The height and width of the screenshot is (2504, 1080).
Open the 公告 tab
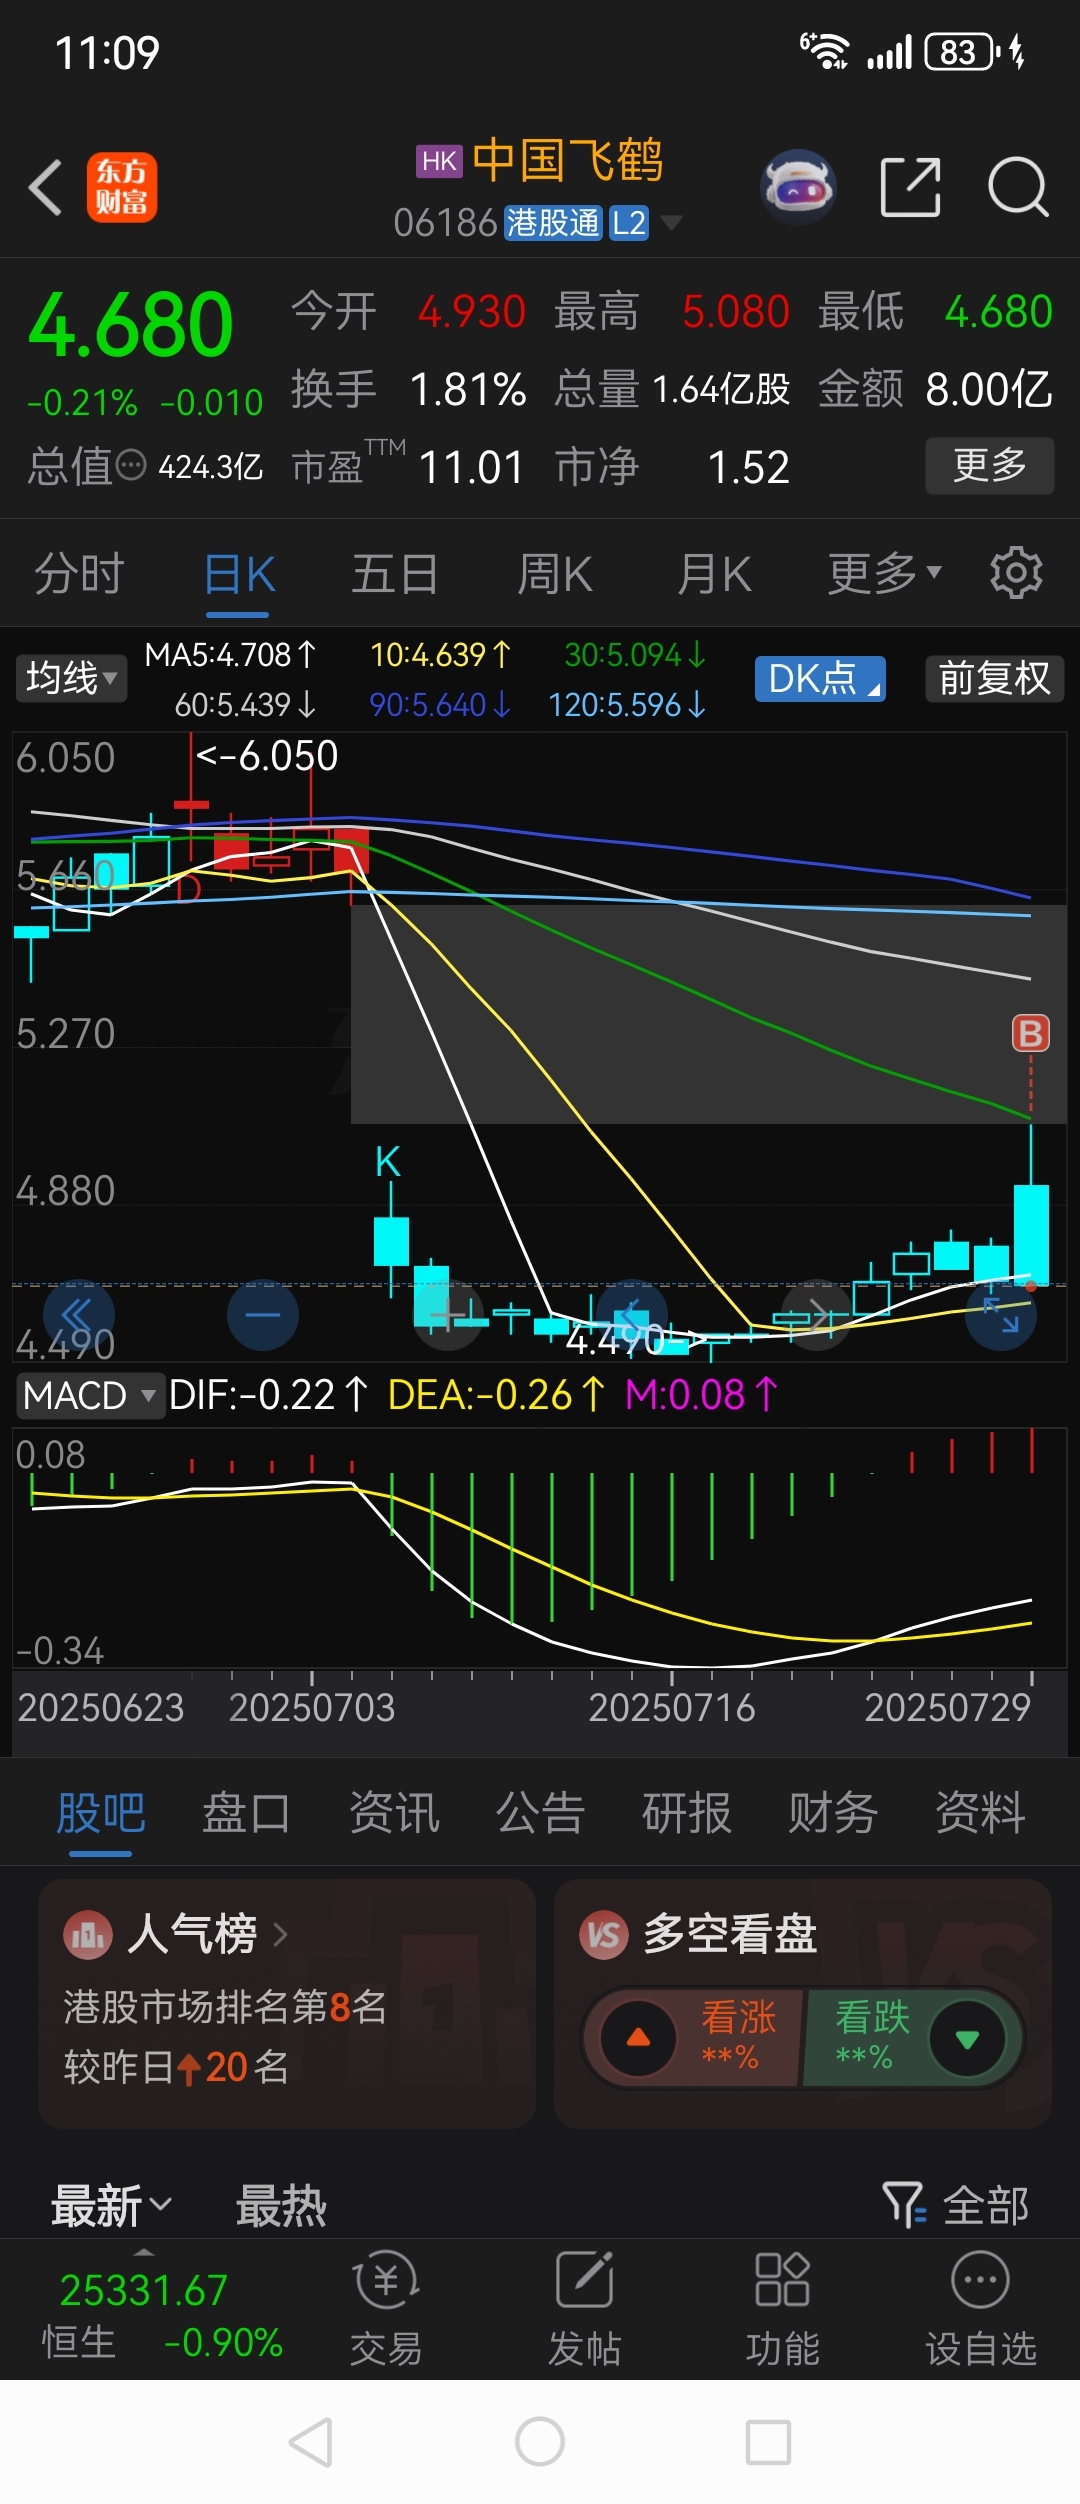click(x=540, y=1813)
